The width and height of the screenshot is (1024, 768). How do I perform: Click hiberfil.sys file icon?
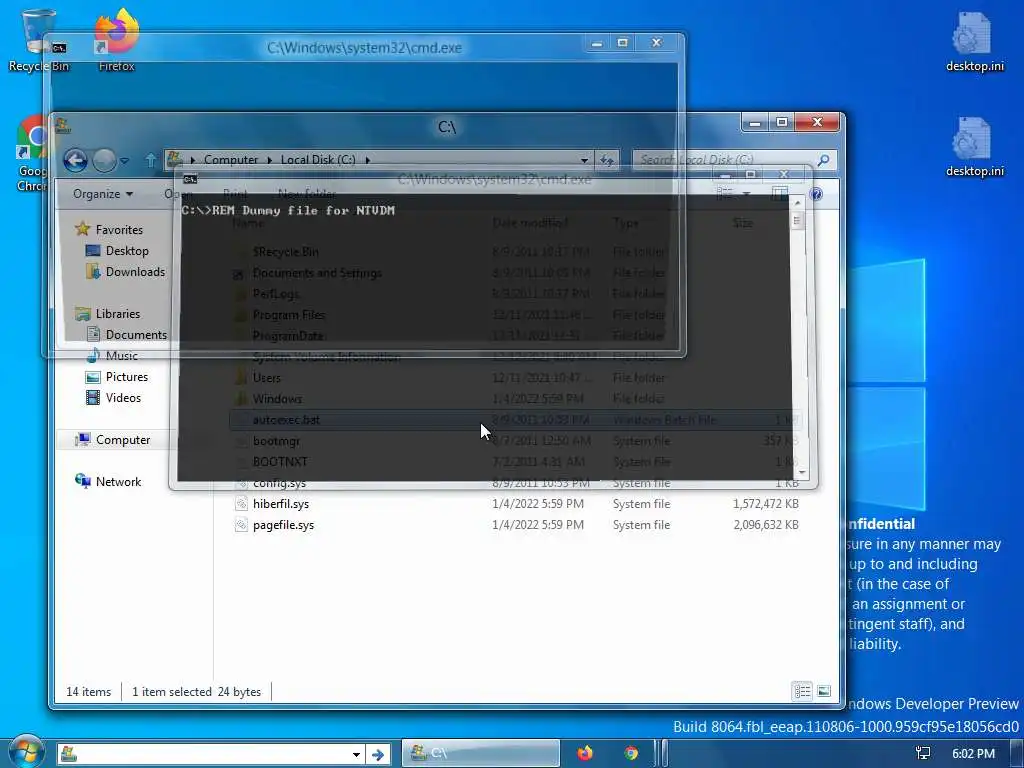pyautogui.click(x=242, y=504)
